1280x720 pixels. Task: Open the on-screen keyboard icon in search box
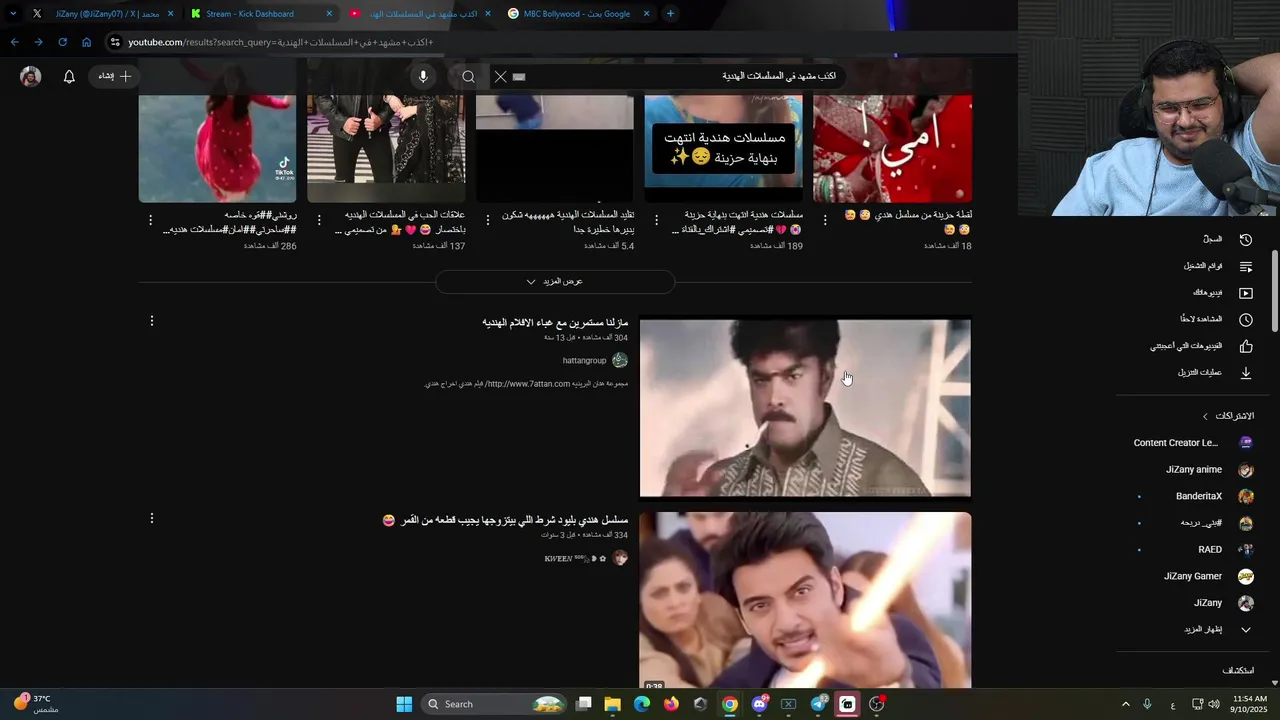(x=519, y=77)
